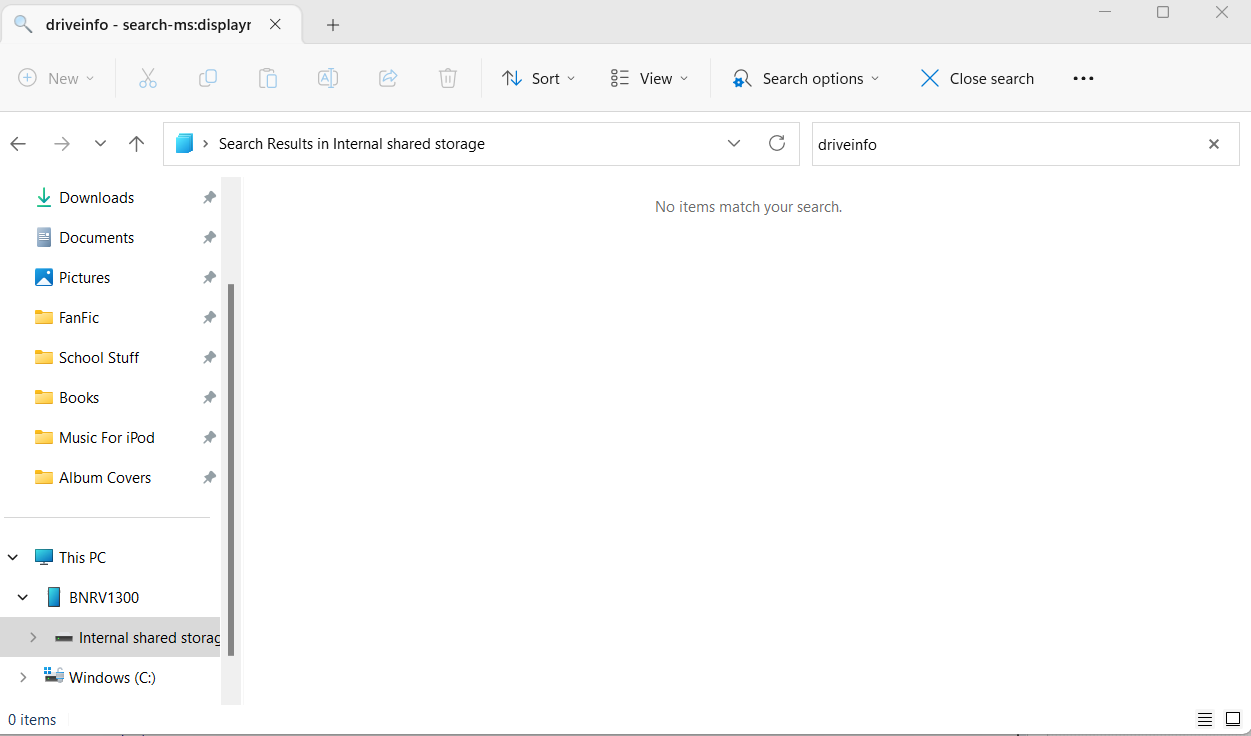Unpin Downloads using its pin icon
This screenshot has width=1251, height=736.
(209, 198)
